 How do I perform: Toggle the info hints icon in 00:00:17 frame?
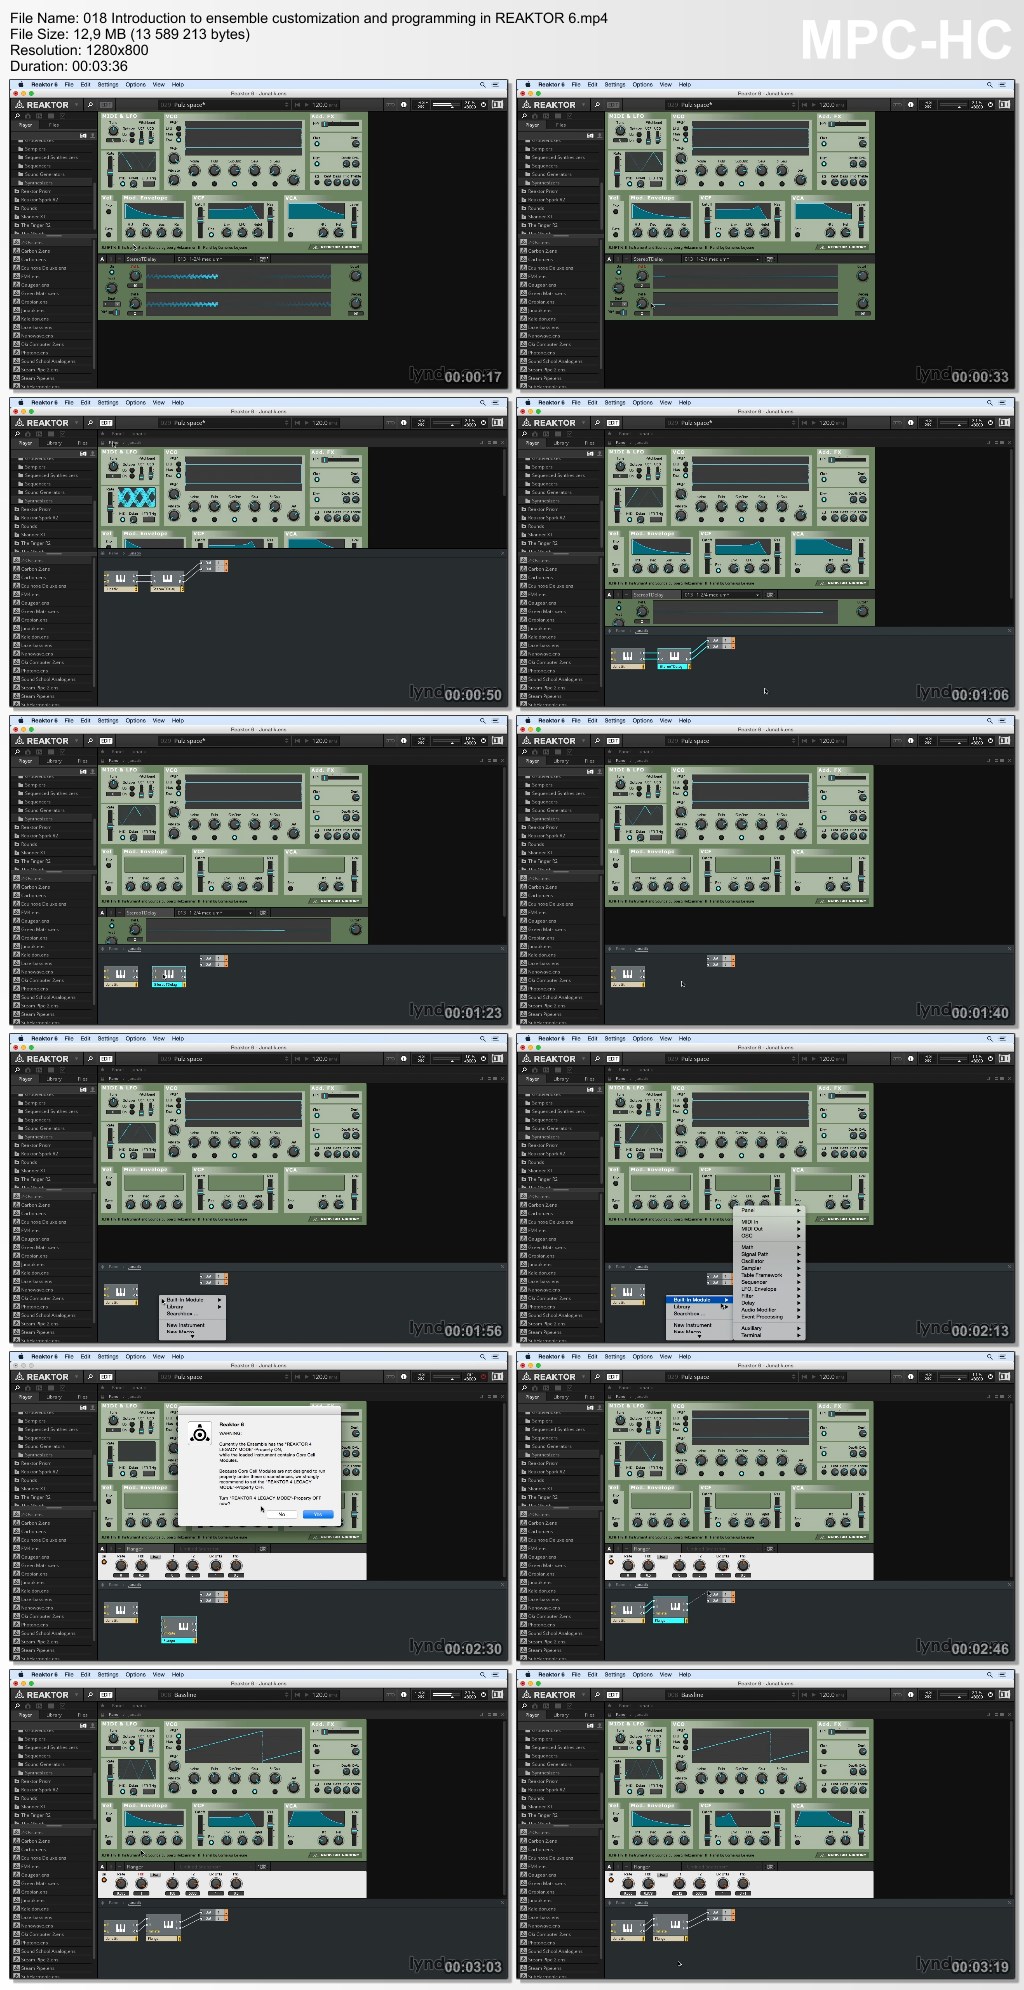pos(404,104)
